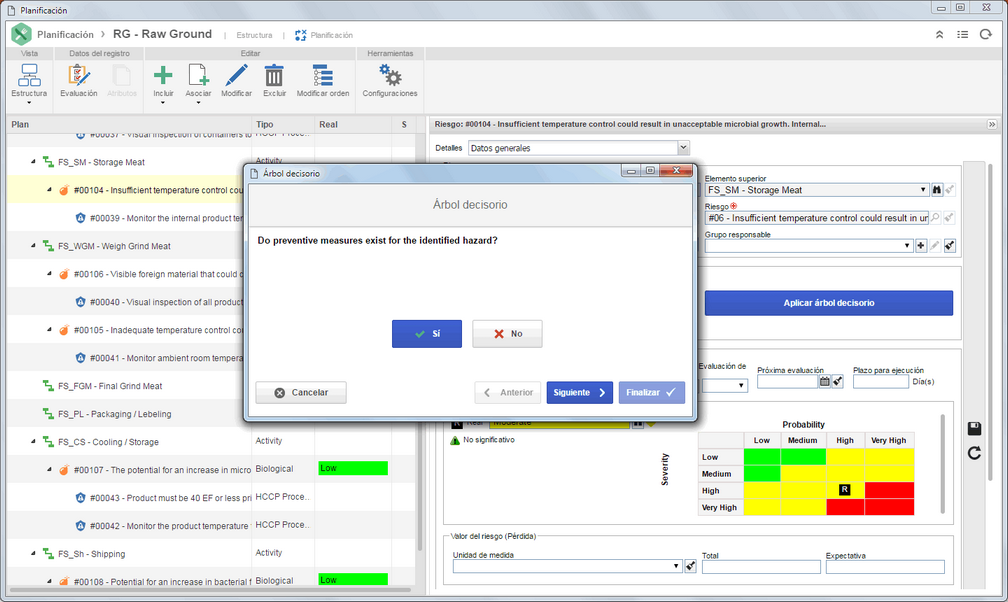Viewport: 1008px width, 602px height.
Task: Click the Tipo column header
Action: point(284,124)
